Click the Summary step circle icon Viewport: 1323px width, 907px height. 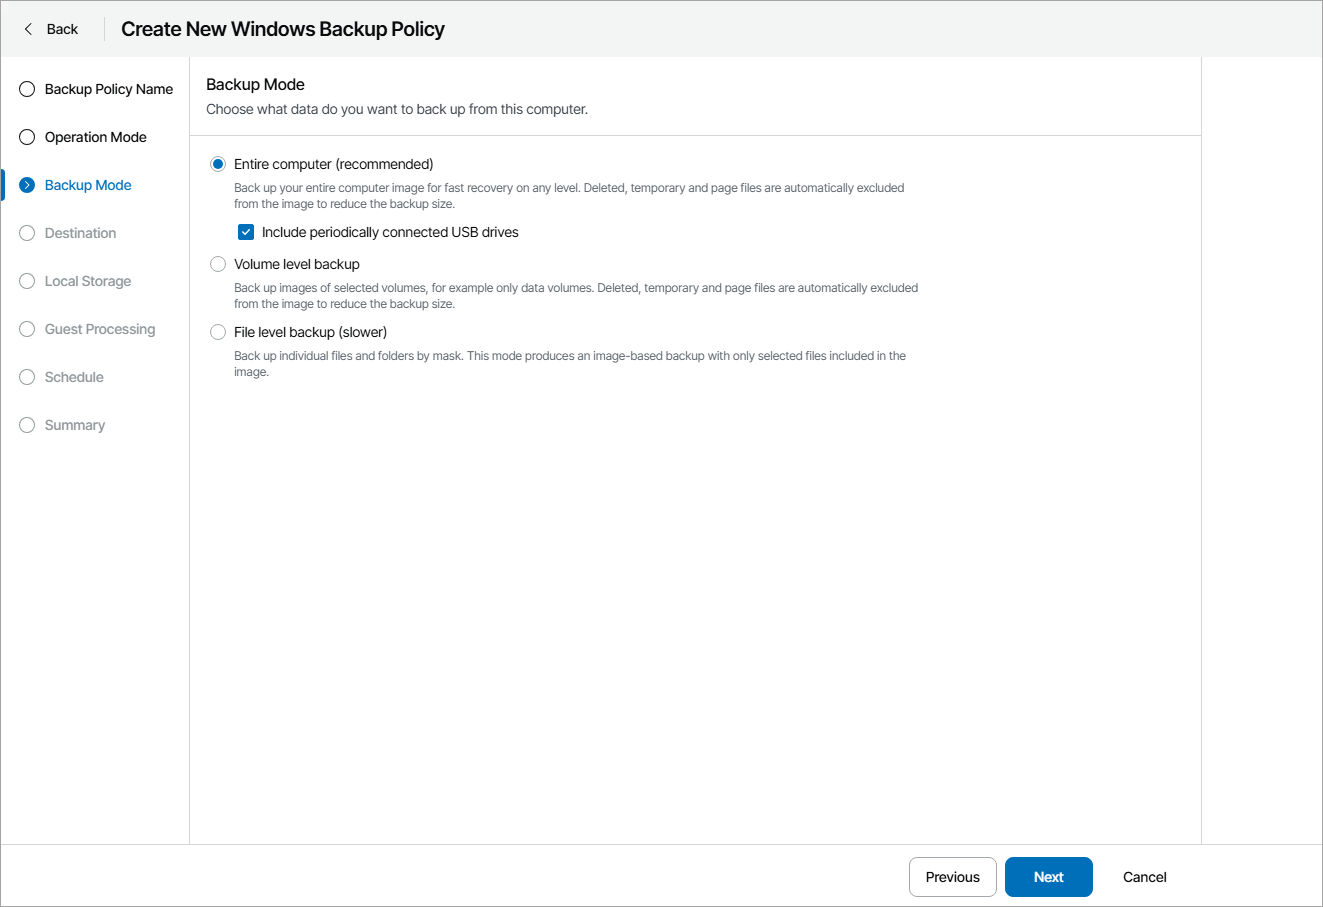[26, 425]
